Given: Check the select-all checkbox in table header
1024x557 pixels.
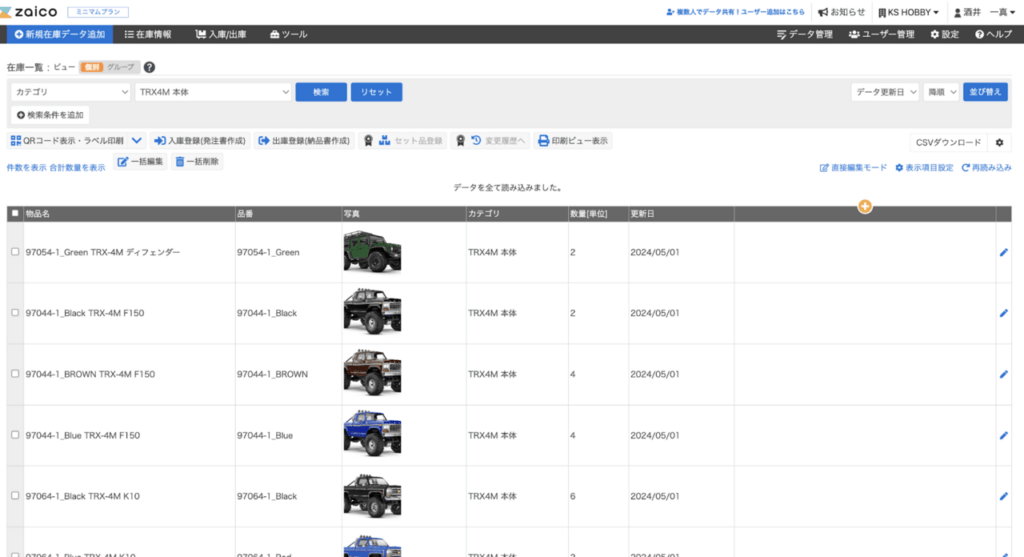Looking at the screenshot, I should pyautogui.click(x=14, y=213).
